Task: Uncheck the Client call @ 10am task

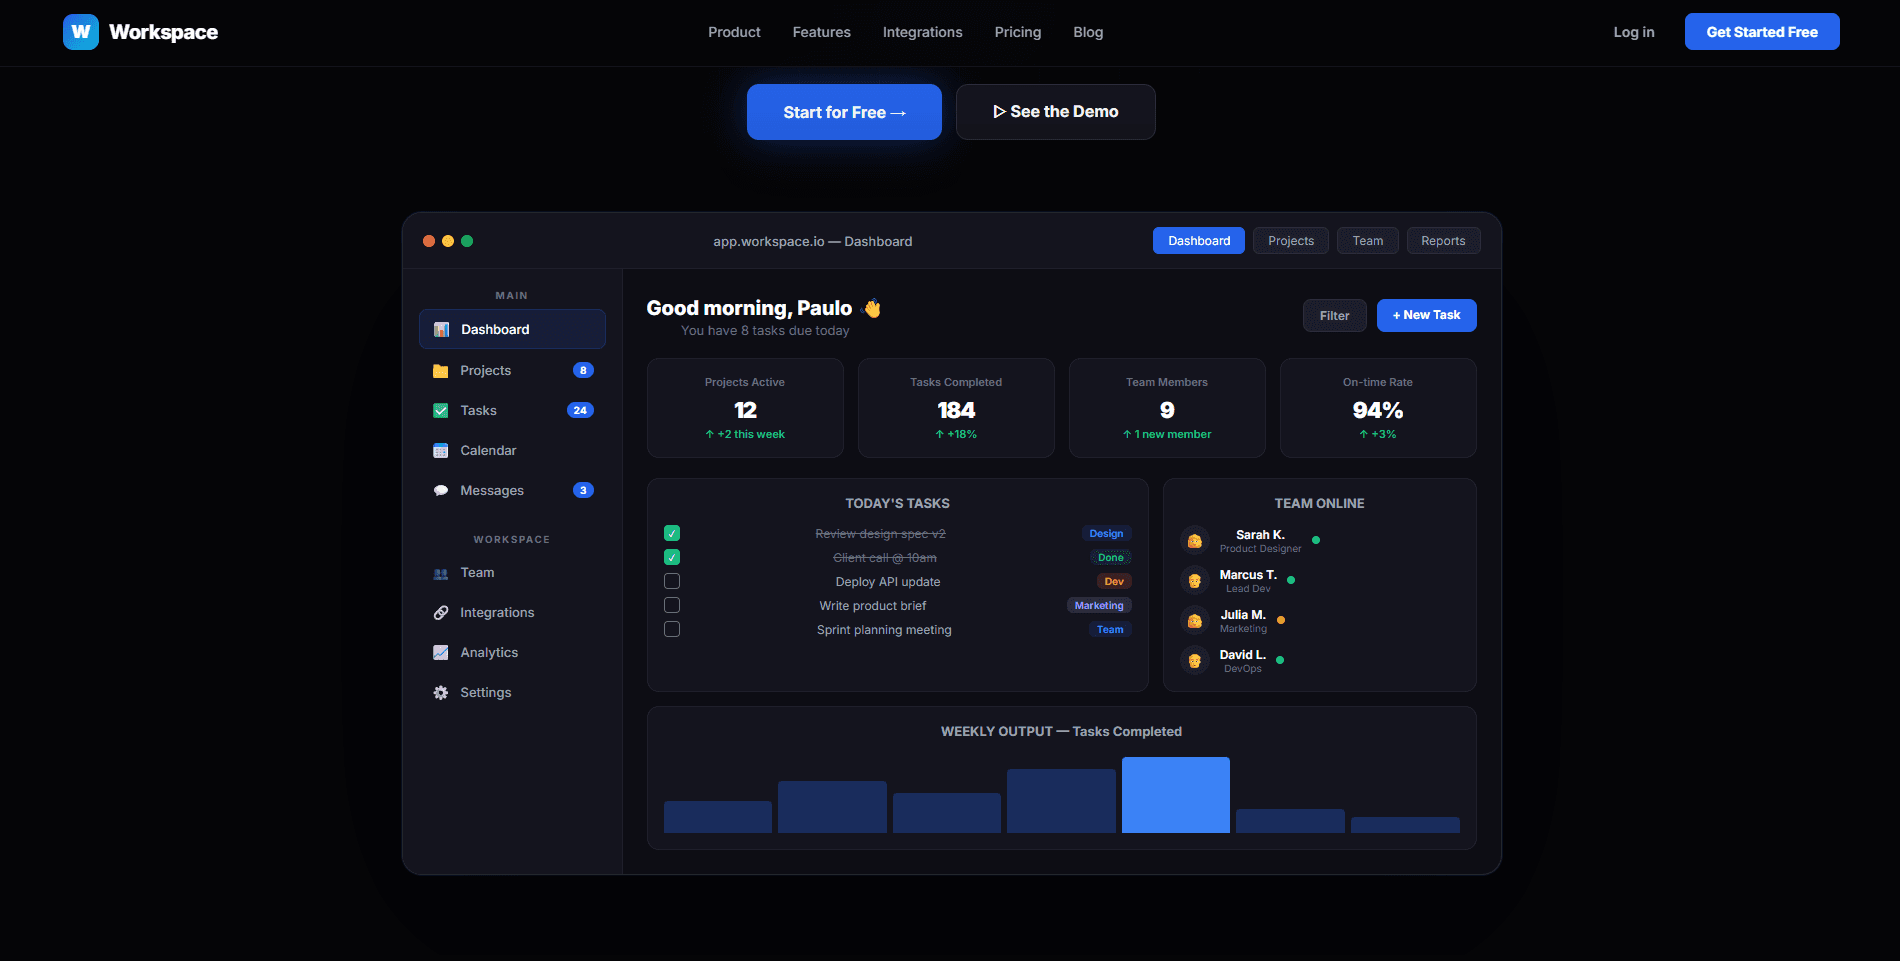Action: click(x=672, y=557)
